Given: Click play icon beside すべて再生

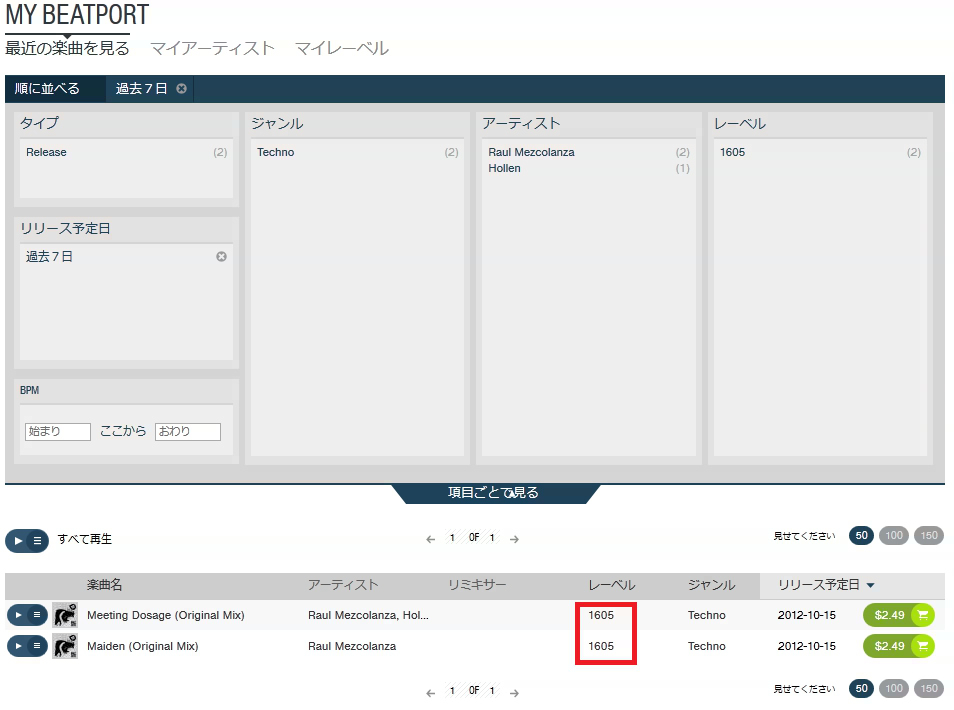Looking at the screenshot, I should pyautogui.click(x=18, y=540).
